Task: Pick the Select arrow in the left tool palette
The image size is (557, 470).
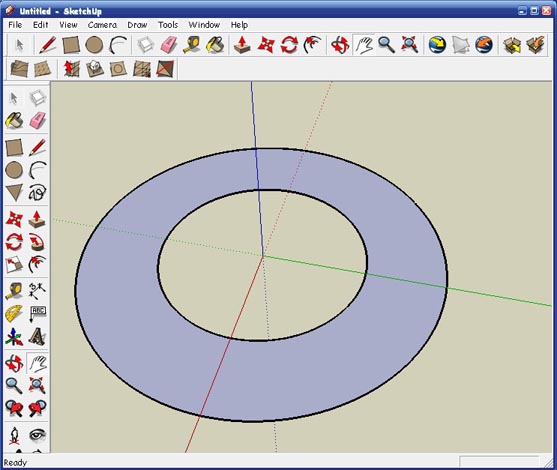Action: click(x=14, y=98)
